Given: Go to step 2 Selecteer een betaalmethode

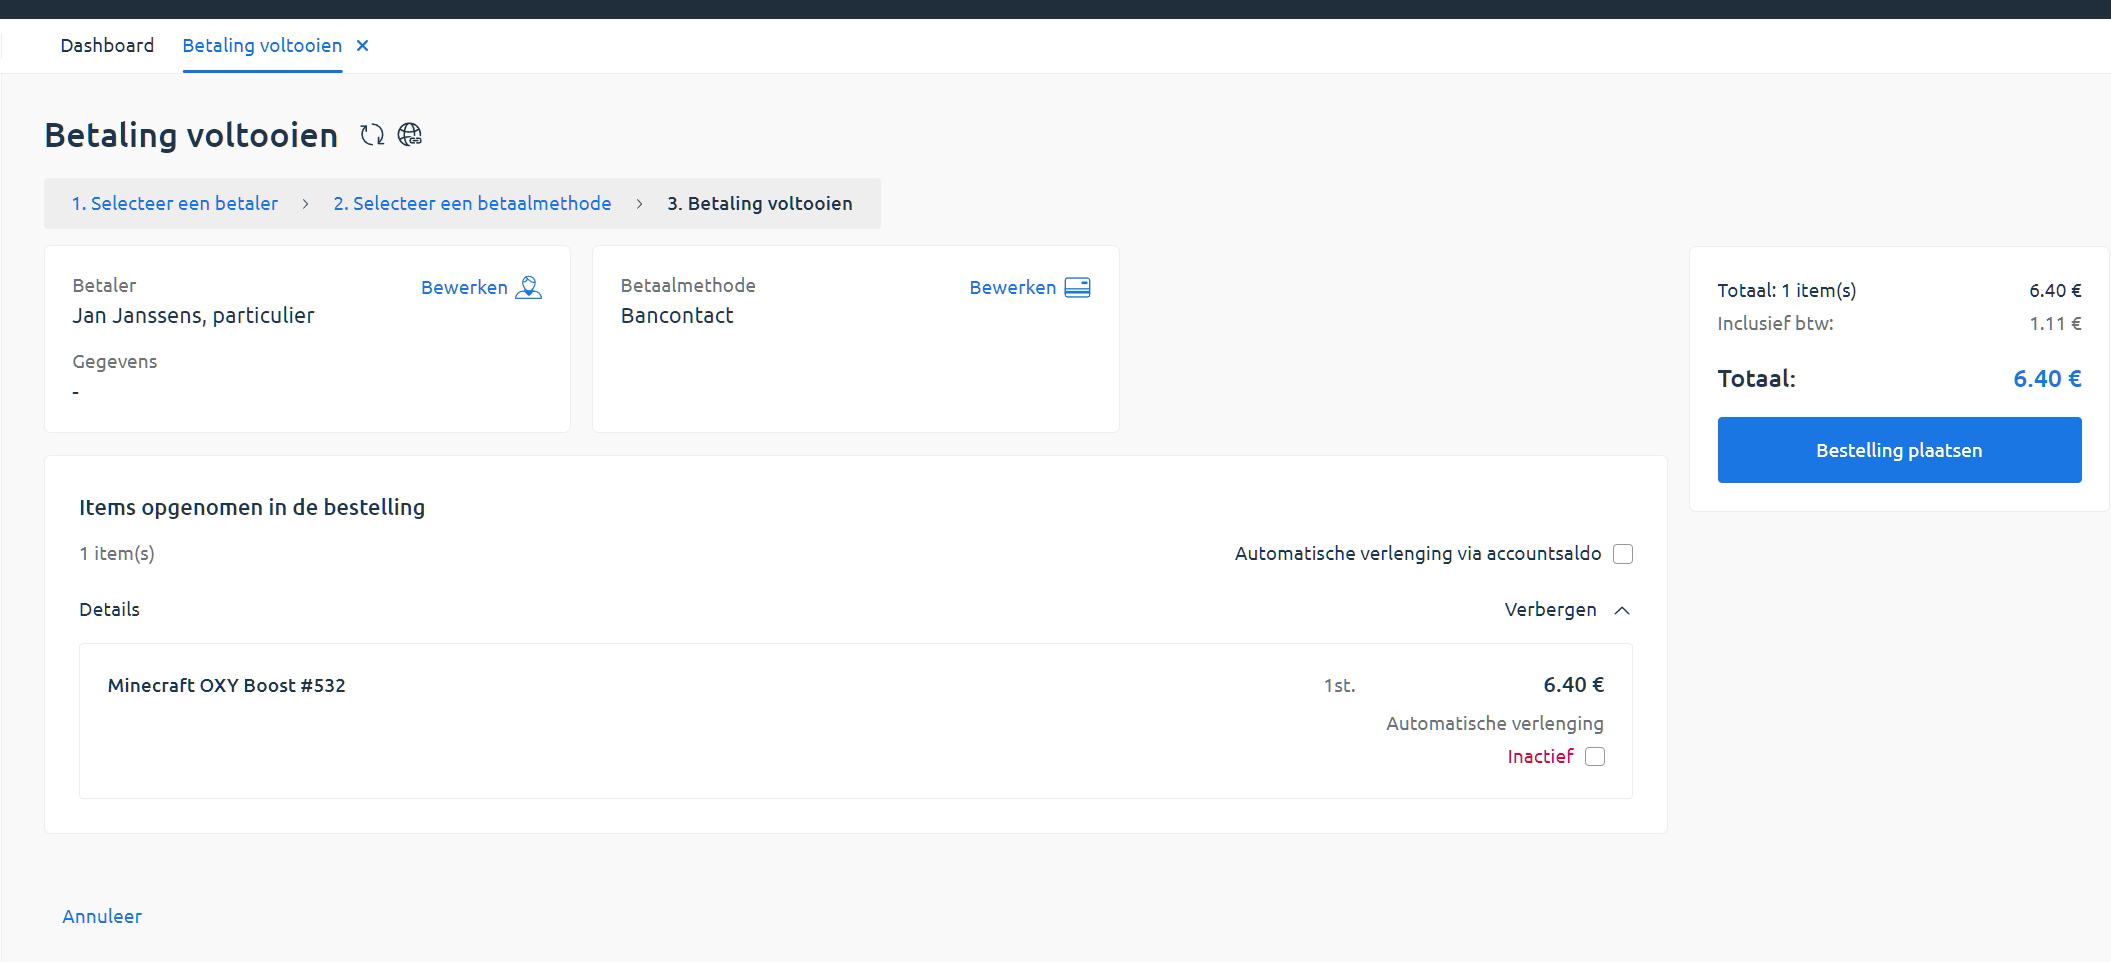Looking at the screenshot, I should 472,204.
